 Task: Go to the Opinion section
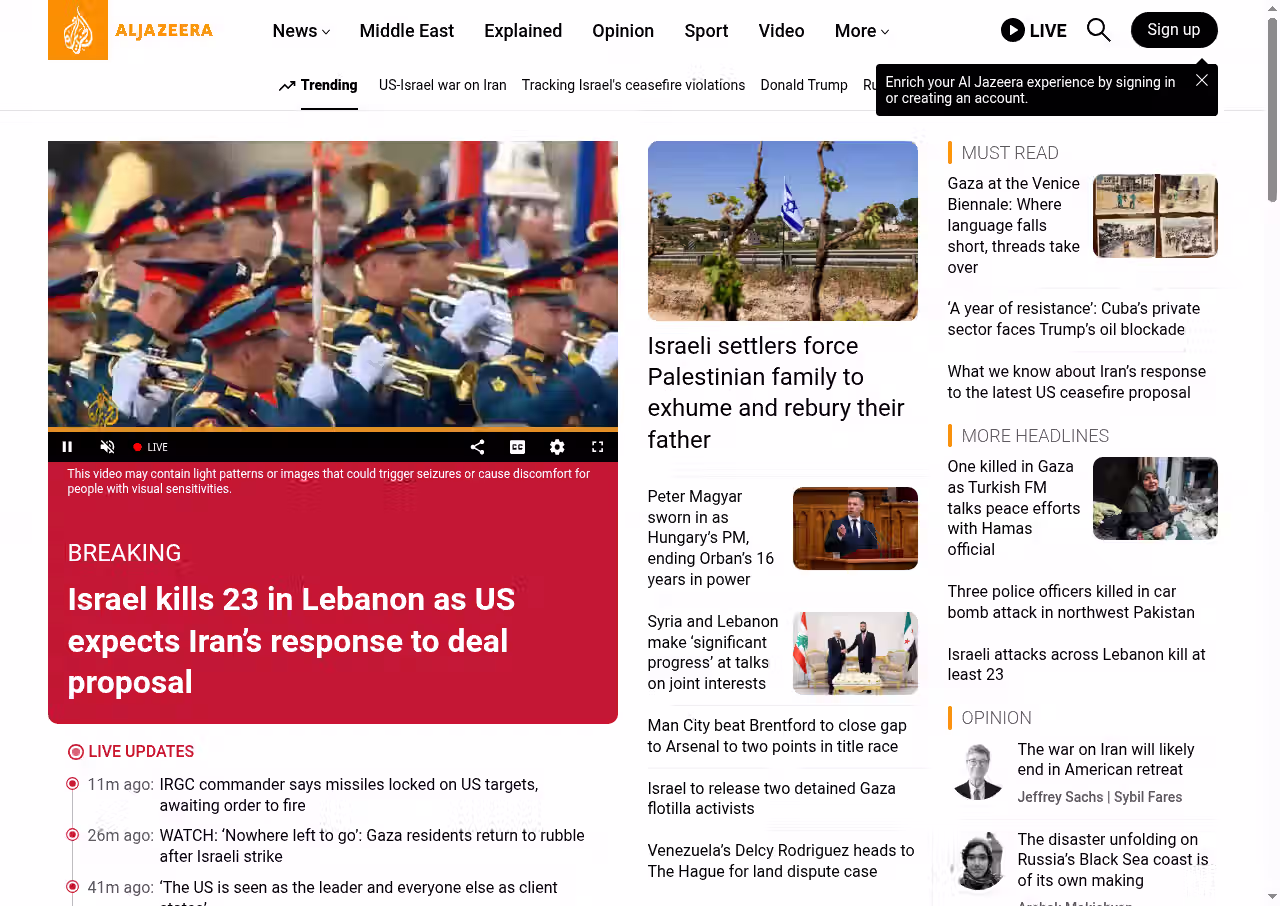tap(623, 31)
